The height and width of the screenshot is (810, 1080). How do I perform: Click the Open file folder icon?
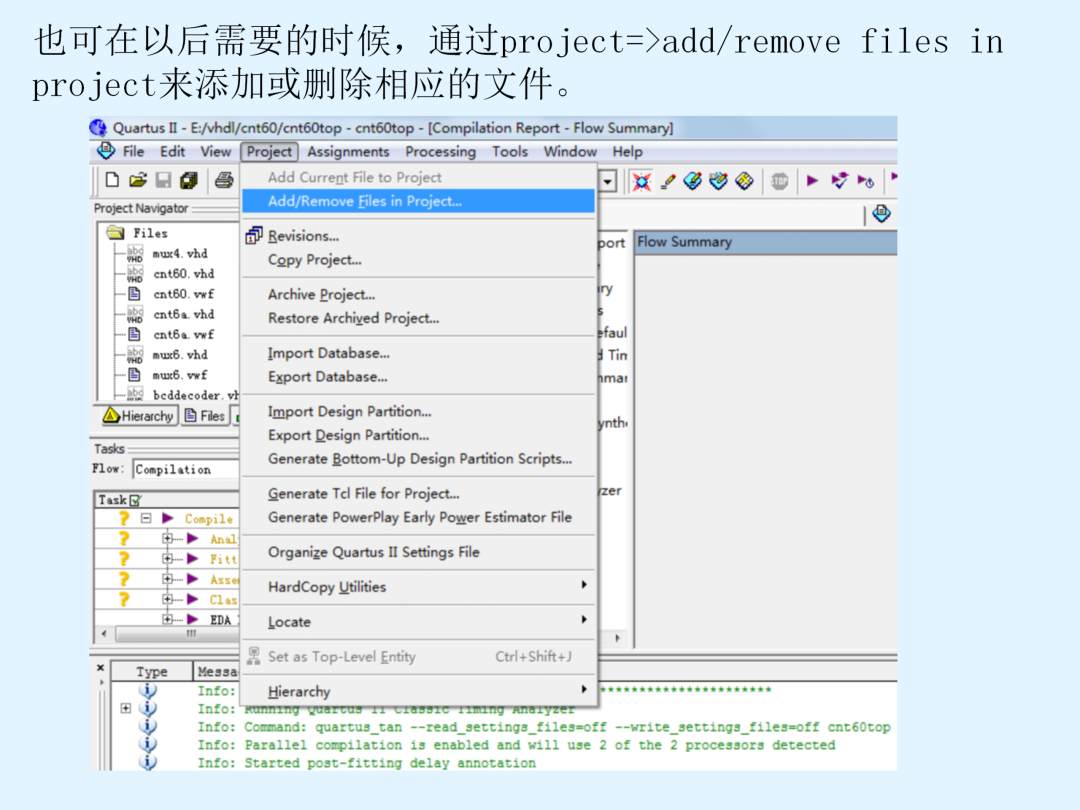click(138, 180)
